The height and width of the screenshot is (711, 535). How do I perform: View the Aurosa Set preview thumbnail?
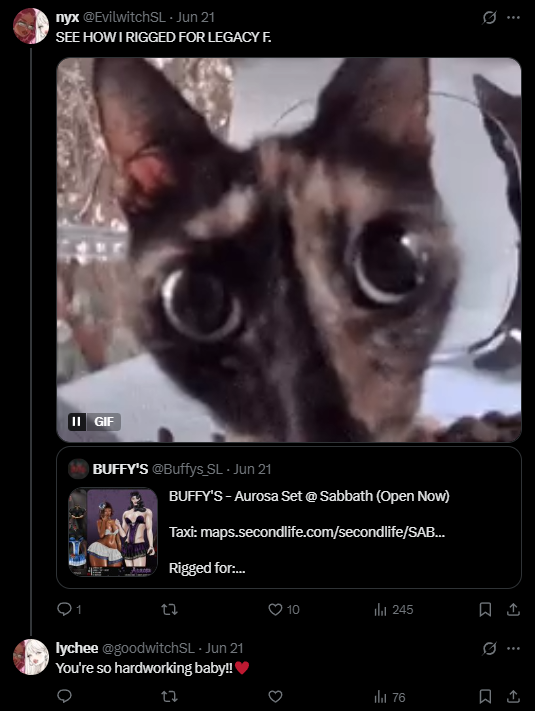pyautogui.click(x=113, y=532)
